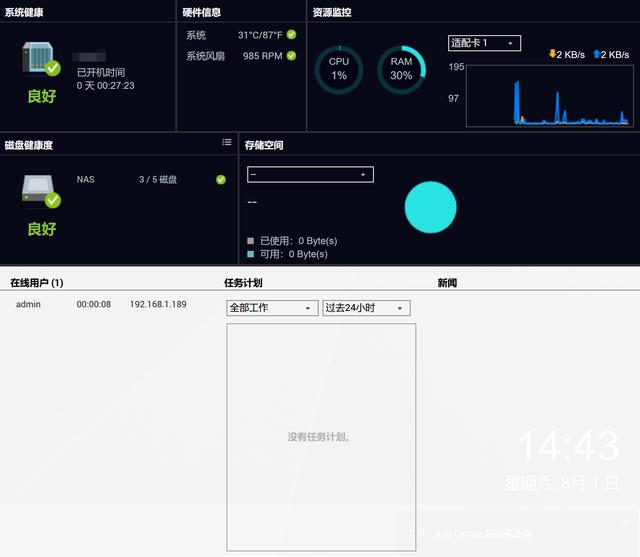
Task: Click the 资源监控 panel header
Action: (x=332, y=12)
